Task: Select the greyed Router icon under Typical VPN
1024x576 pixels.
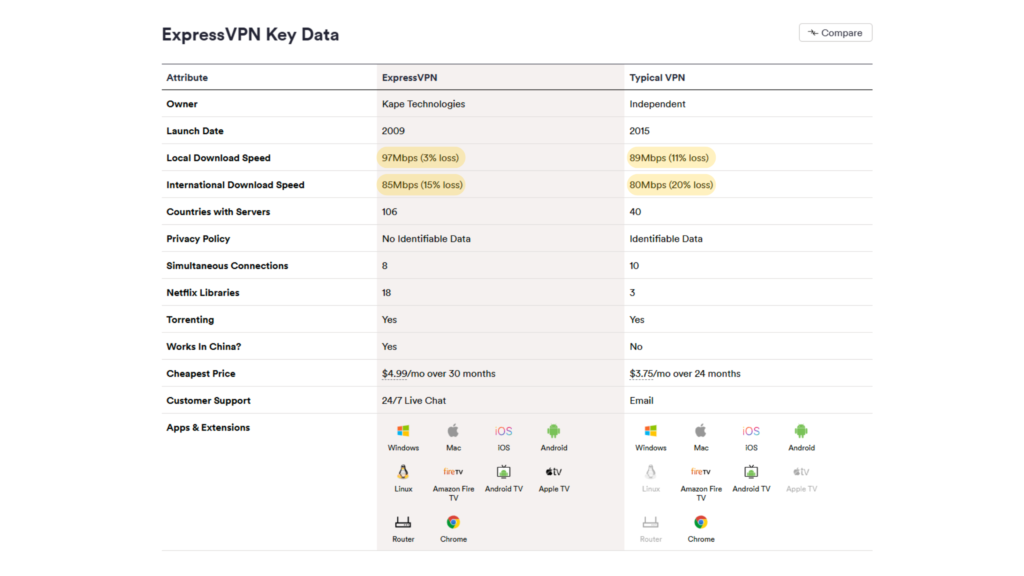Action: [x=650, y=522]
